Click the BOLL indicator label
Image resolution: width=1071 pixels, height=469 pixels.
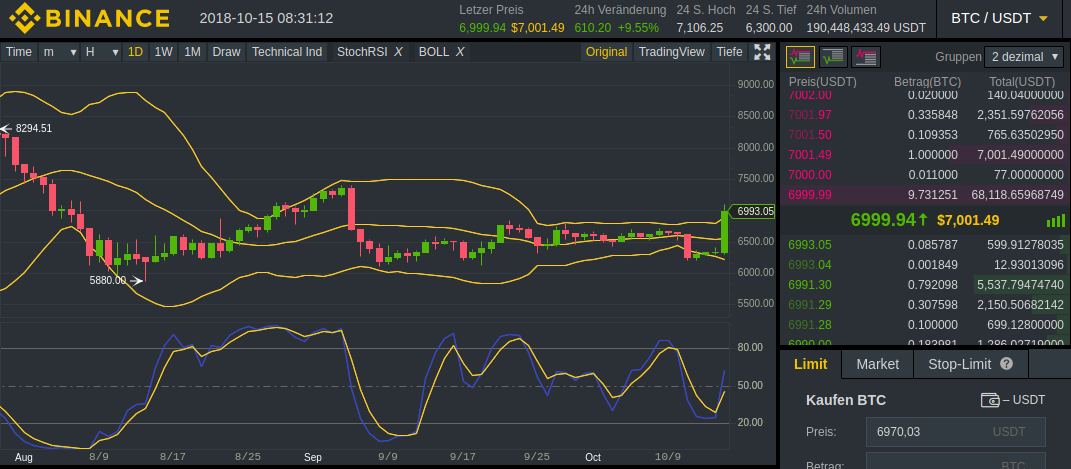pyautogui.click(x=432, y=52)
